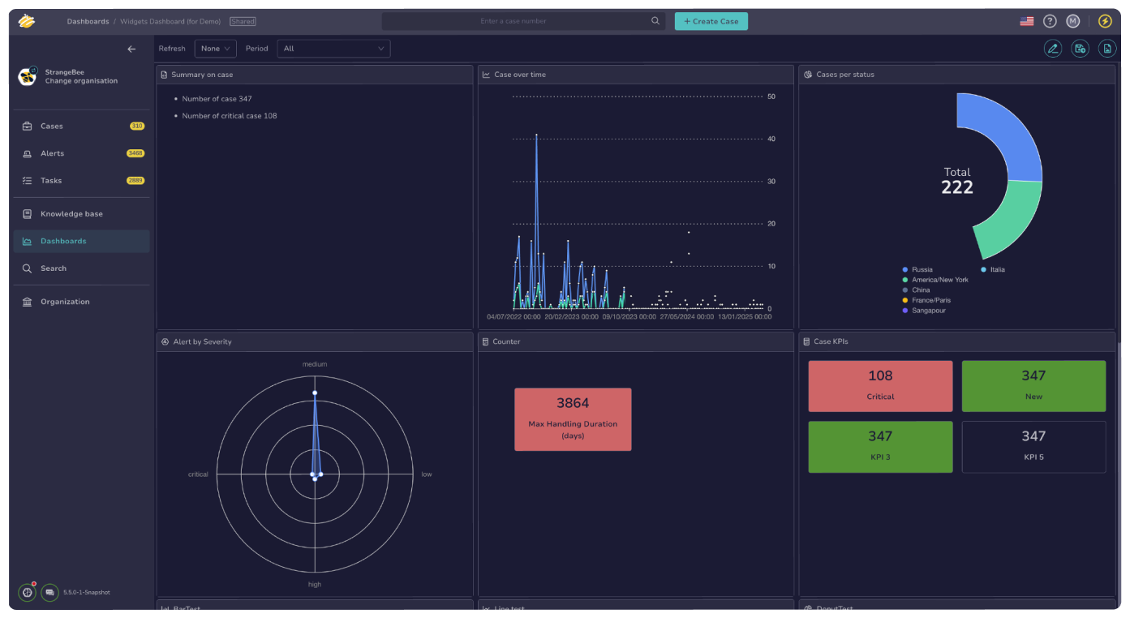Open Knowledge base in the sidebar
1130x618 pixels.
(81, 214)
